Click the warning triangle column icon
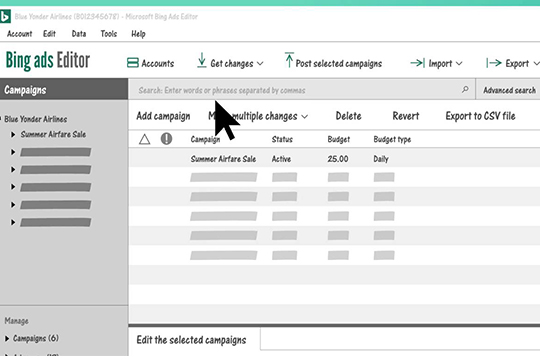This screenshot has width=540, height=360. coord(145,139)
